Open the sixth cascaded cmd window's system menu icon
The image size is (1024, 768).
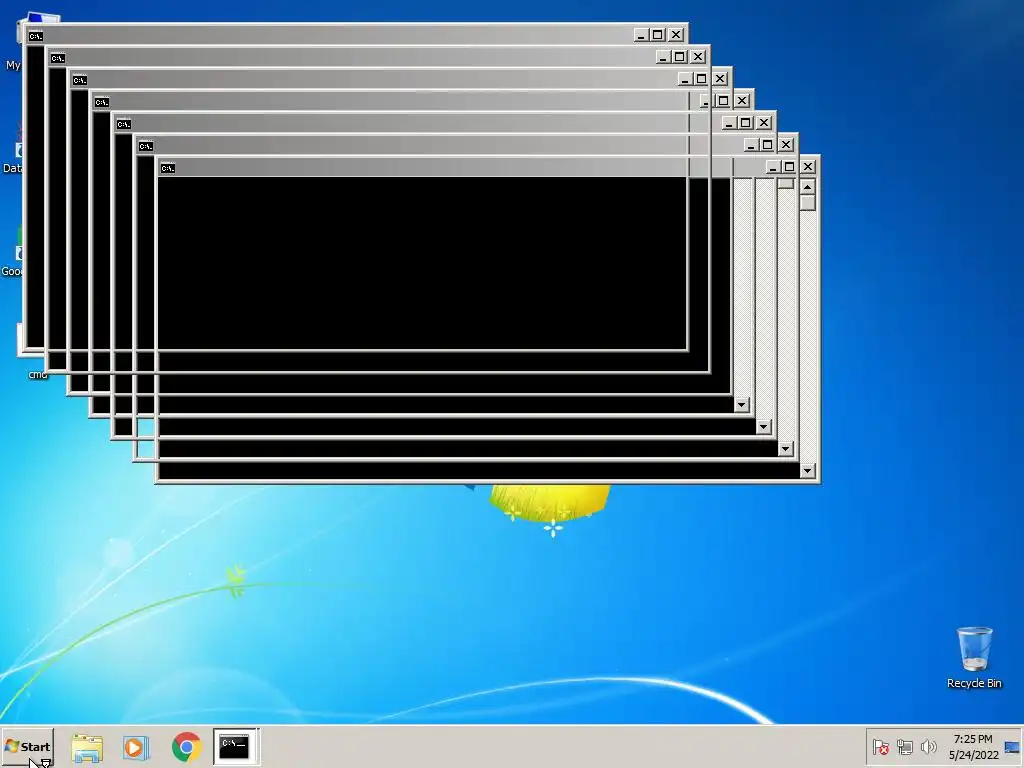pos(146,146)
